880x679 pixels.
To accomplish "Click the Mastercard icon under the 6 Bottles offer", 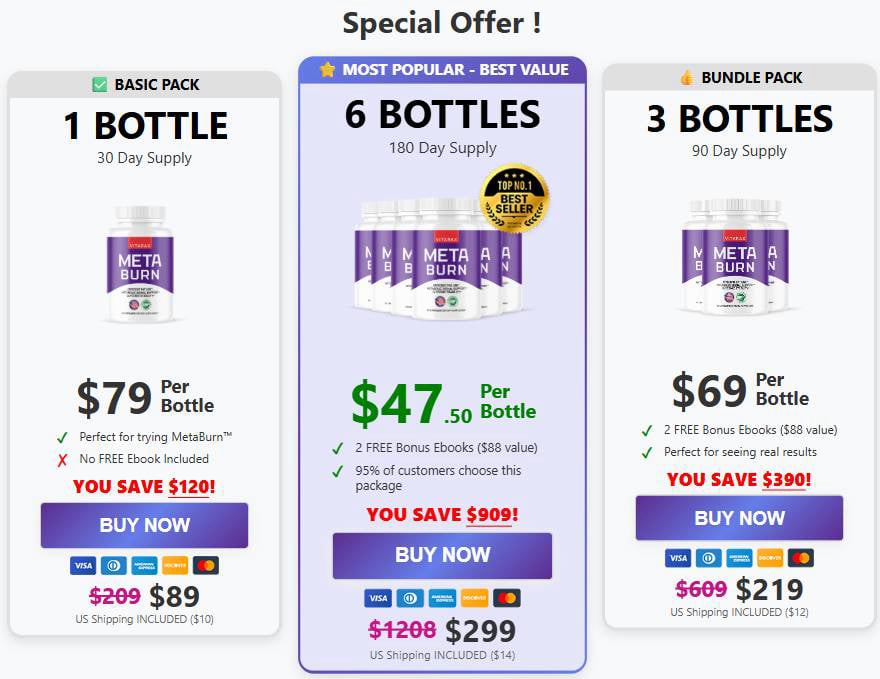I will pyautogui.click(x=507, y=598).
